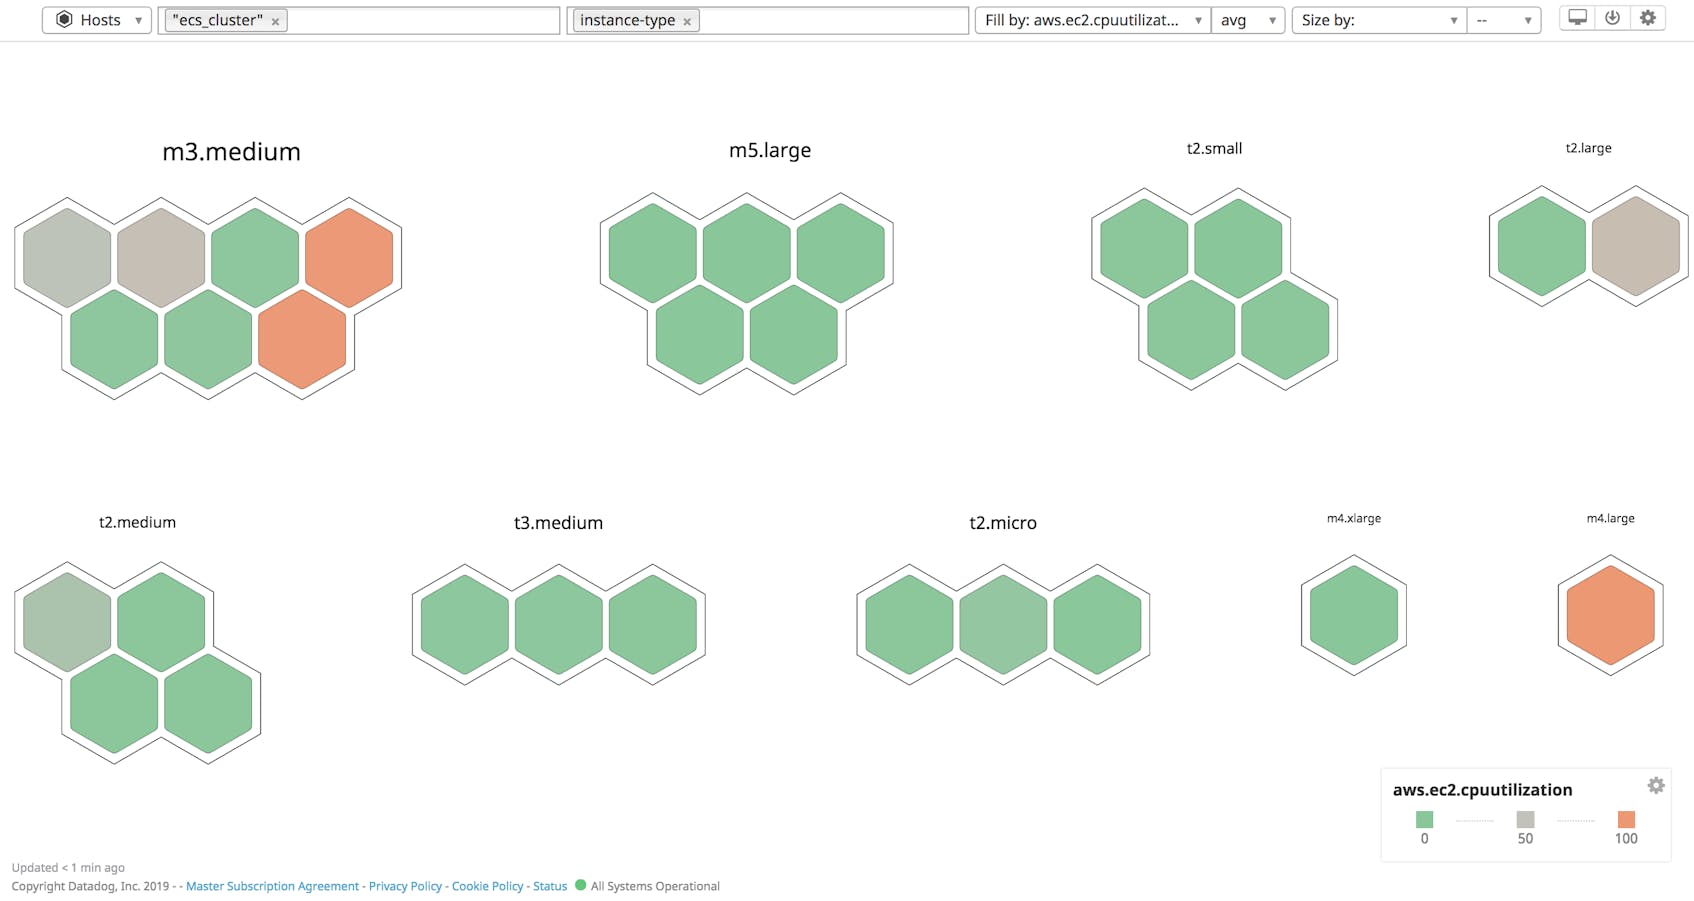Click the fullscreen monitor icon in toolbar
1694x901 pixels.
tap(1577, 18)
